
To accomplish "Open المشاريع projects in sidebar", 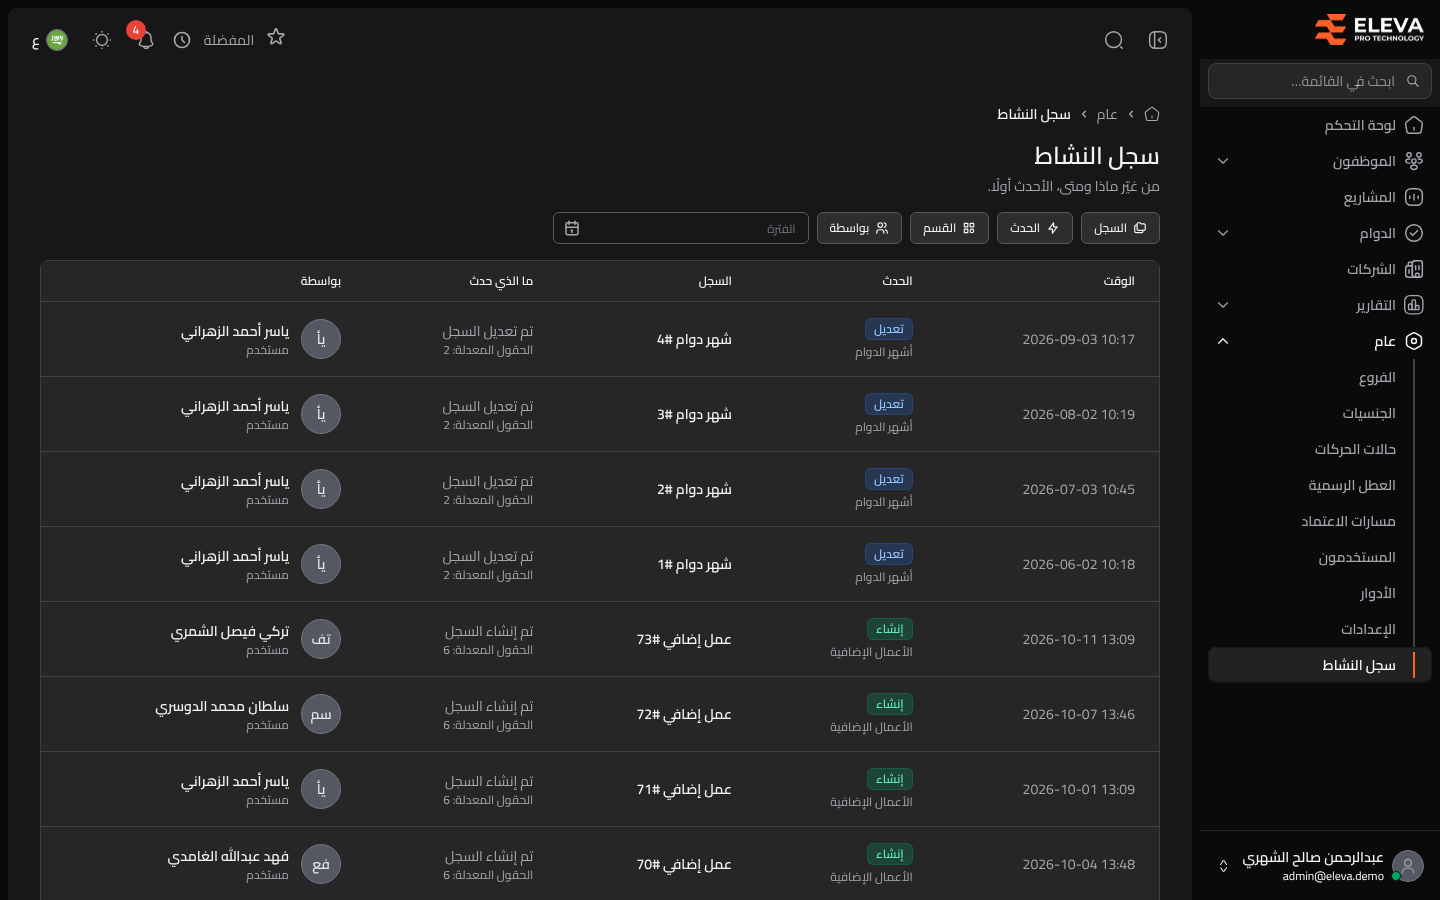I will pos(1320,197).
